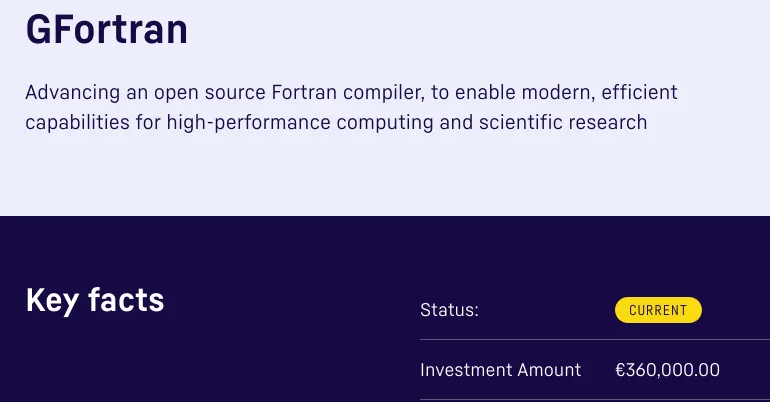Click the euro sign of the investment amount

(621, 370)
